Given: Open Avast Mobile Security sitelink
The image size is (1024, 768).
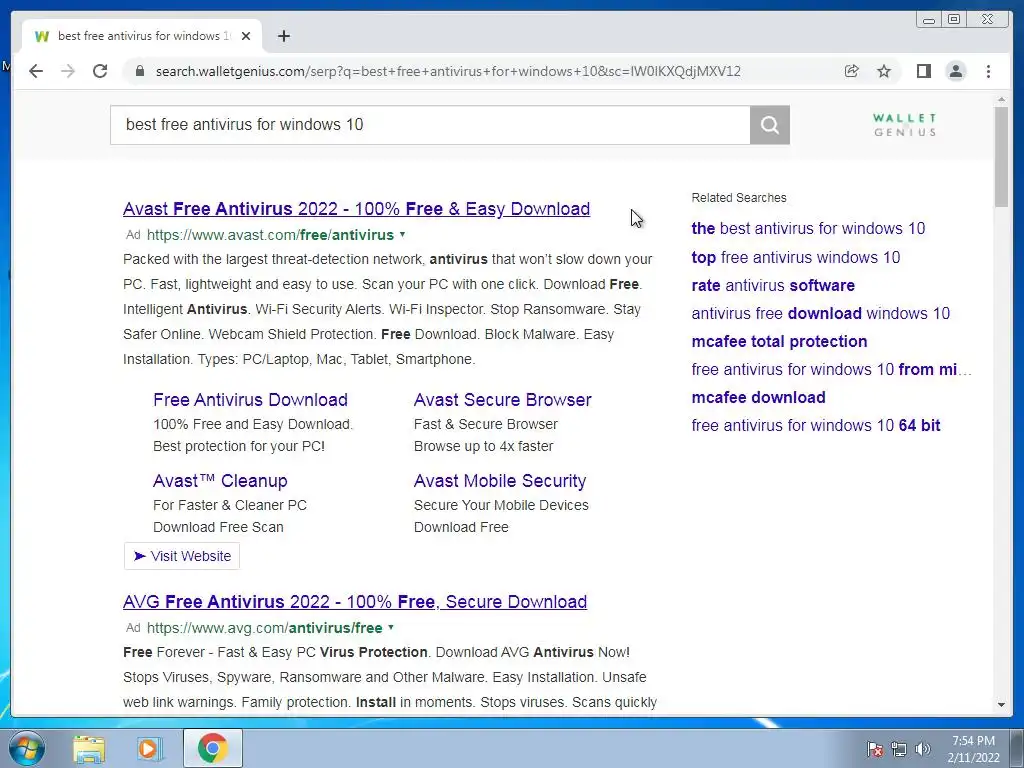Looking at the screenshot, I should coord(500,481).
